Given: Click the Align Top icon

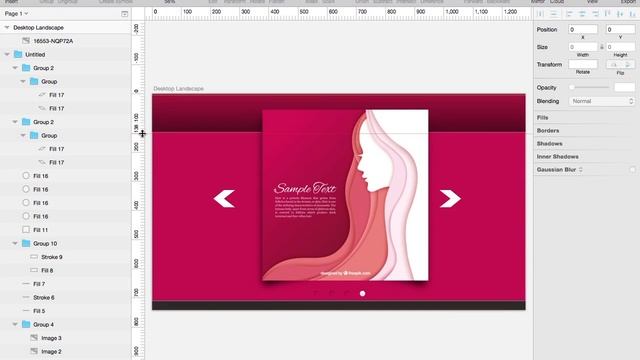Looking at the screenshot, I should tap(607, 14).
